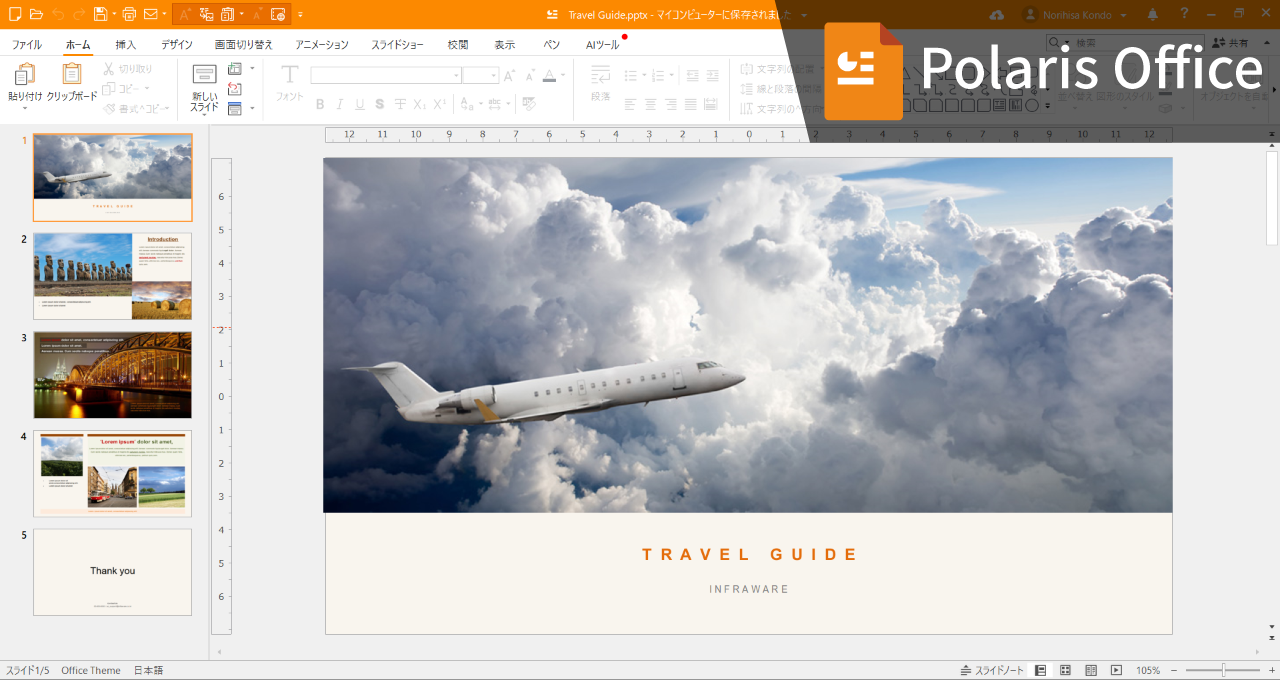
Task: Click the zoom slider handle
Action: (1223, 670)
